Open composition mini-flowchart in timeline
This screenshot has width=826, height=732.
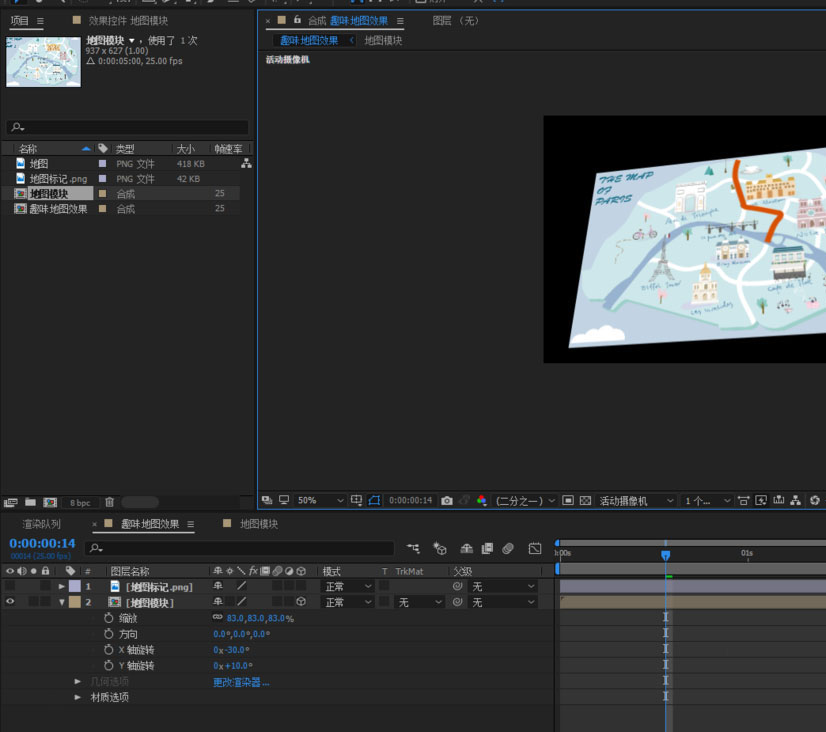tap(414, 548)
